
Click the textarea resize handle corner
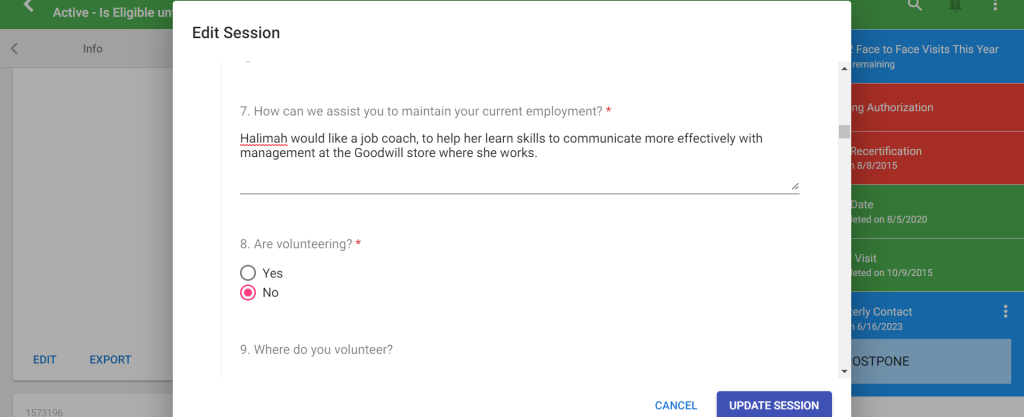pyautogui.click(x=795, y=185)
